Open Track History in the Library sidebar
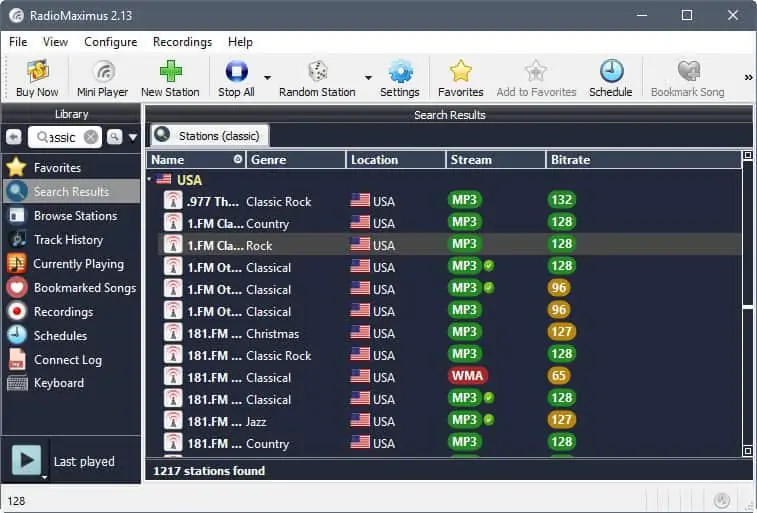 [68, 240]
